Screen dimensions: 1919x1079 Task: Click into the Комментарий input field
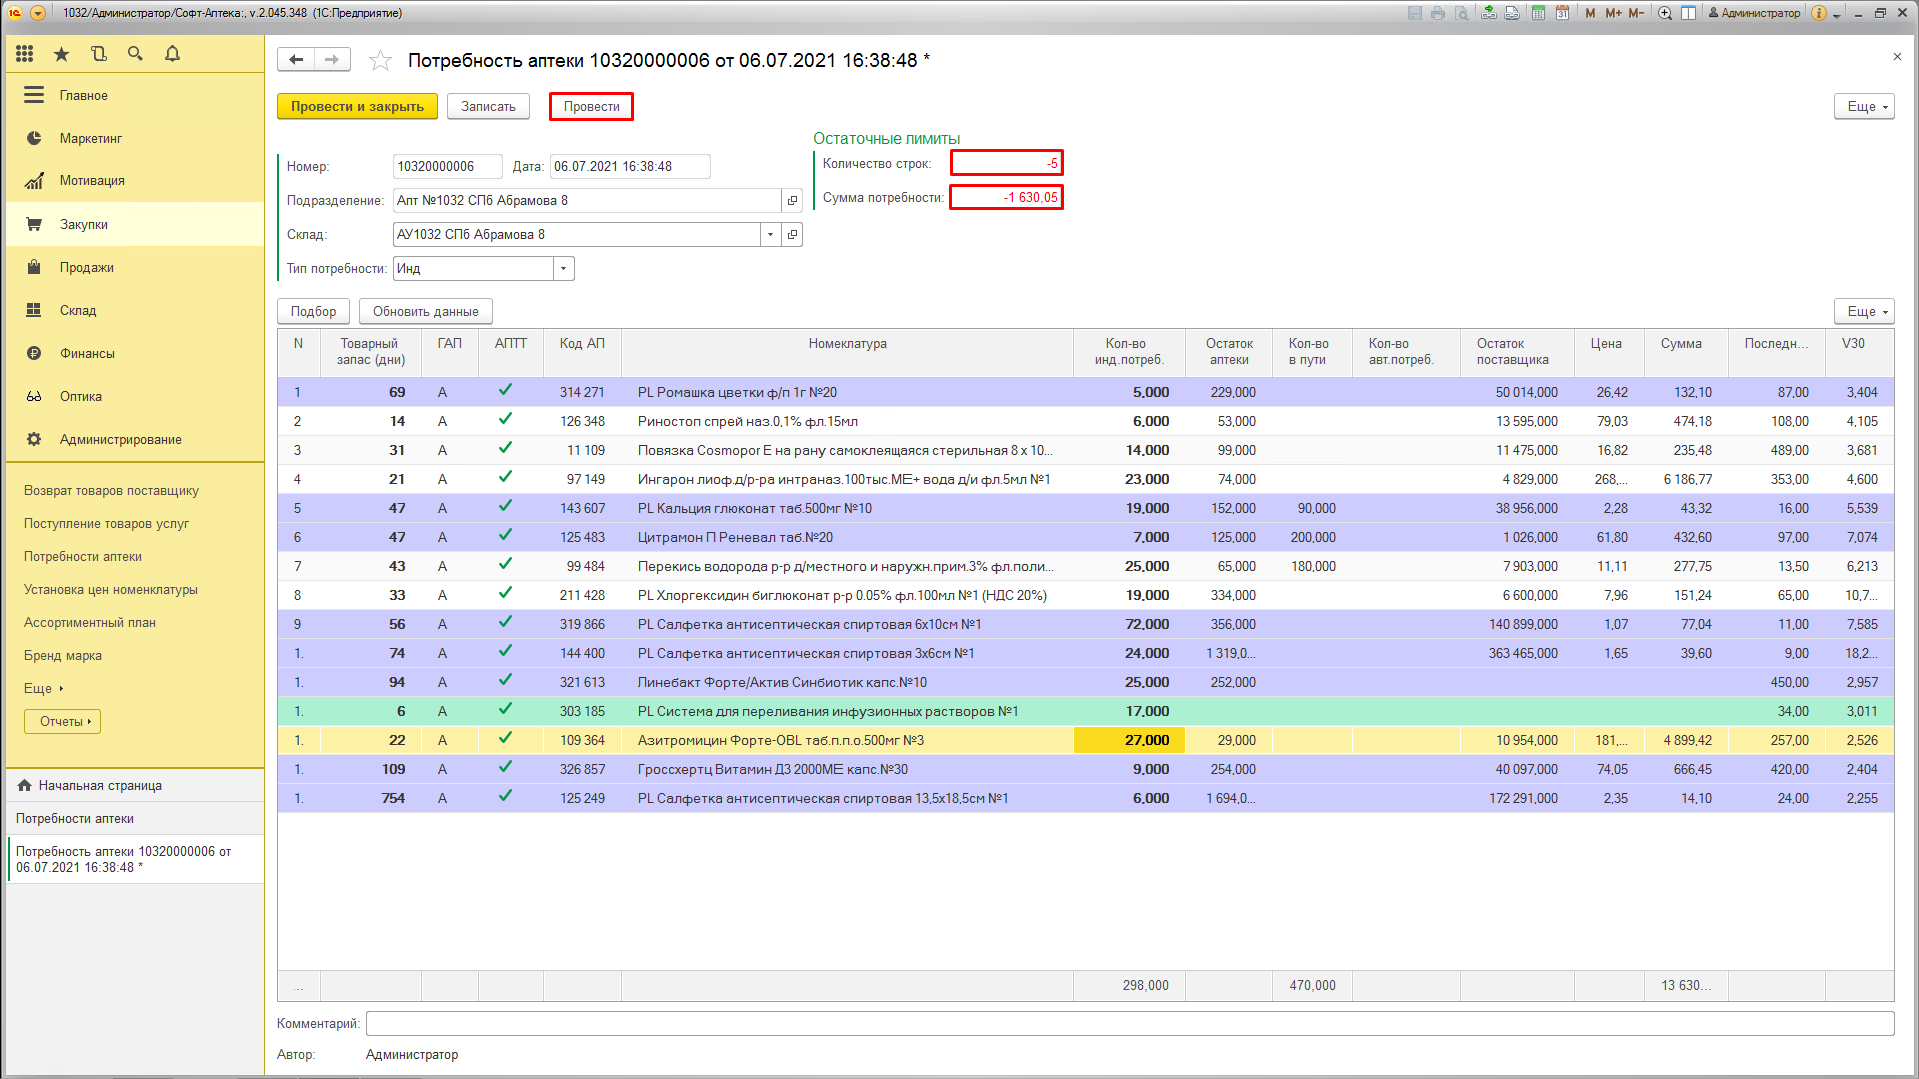[x=1129, y=1023]
